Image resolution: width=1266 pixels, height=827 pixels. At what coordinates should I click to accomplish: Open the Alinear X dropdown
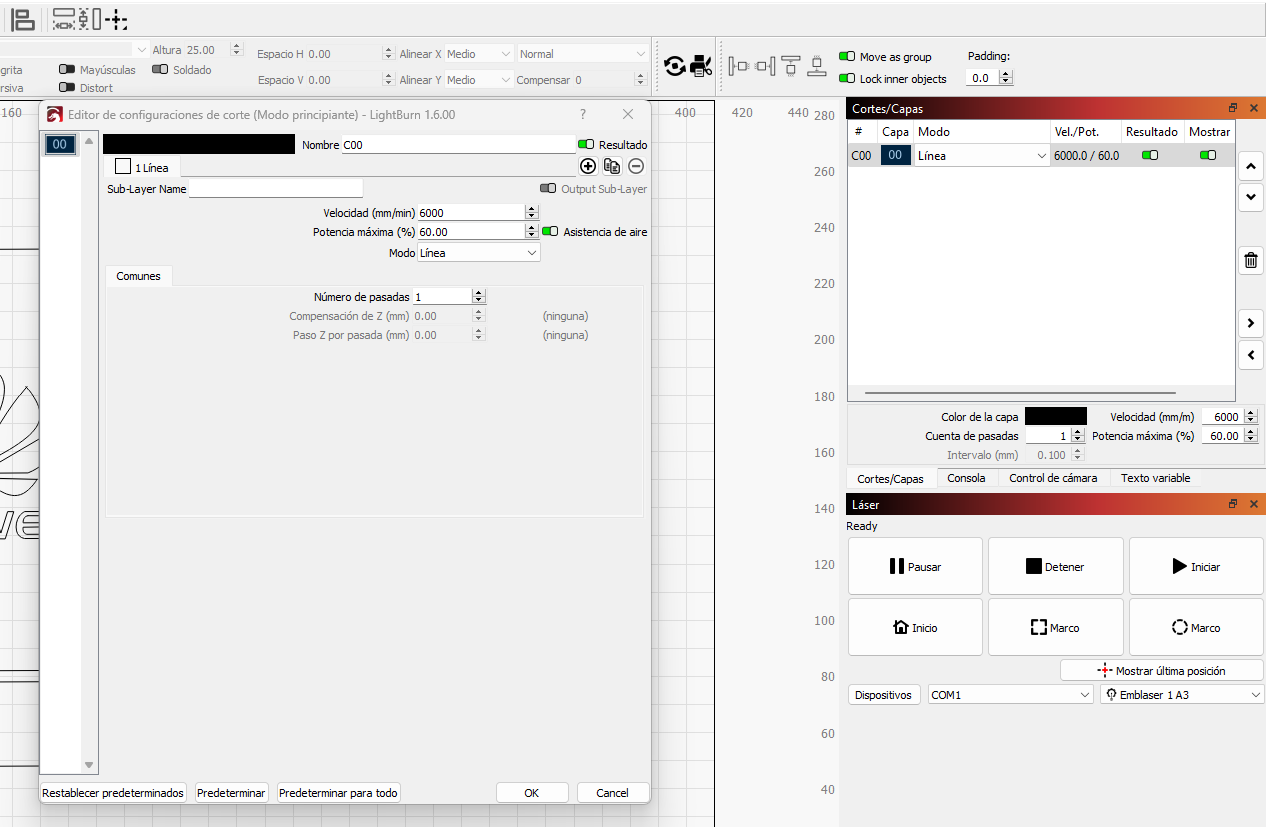pos(478,54)
